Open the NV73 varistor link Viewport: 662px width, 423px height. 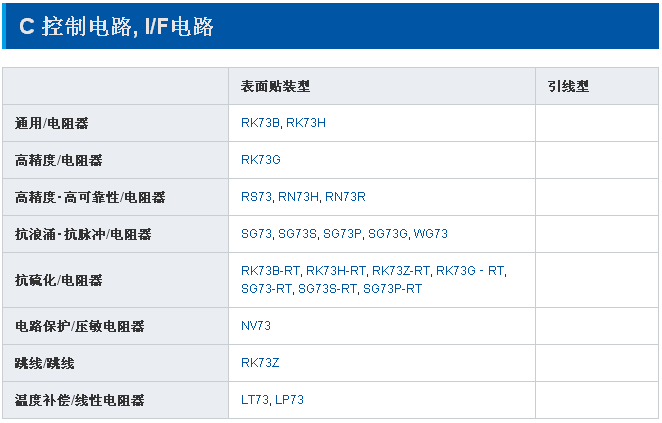(256, 326)
